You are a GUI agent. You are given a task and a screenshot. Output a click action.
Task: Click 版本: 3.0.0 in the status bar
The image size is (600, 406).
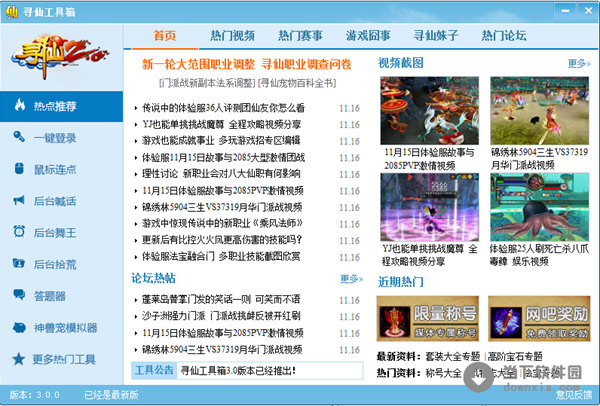34,395
